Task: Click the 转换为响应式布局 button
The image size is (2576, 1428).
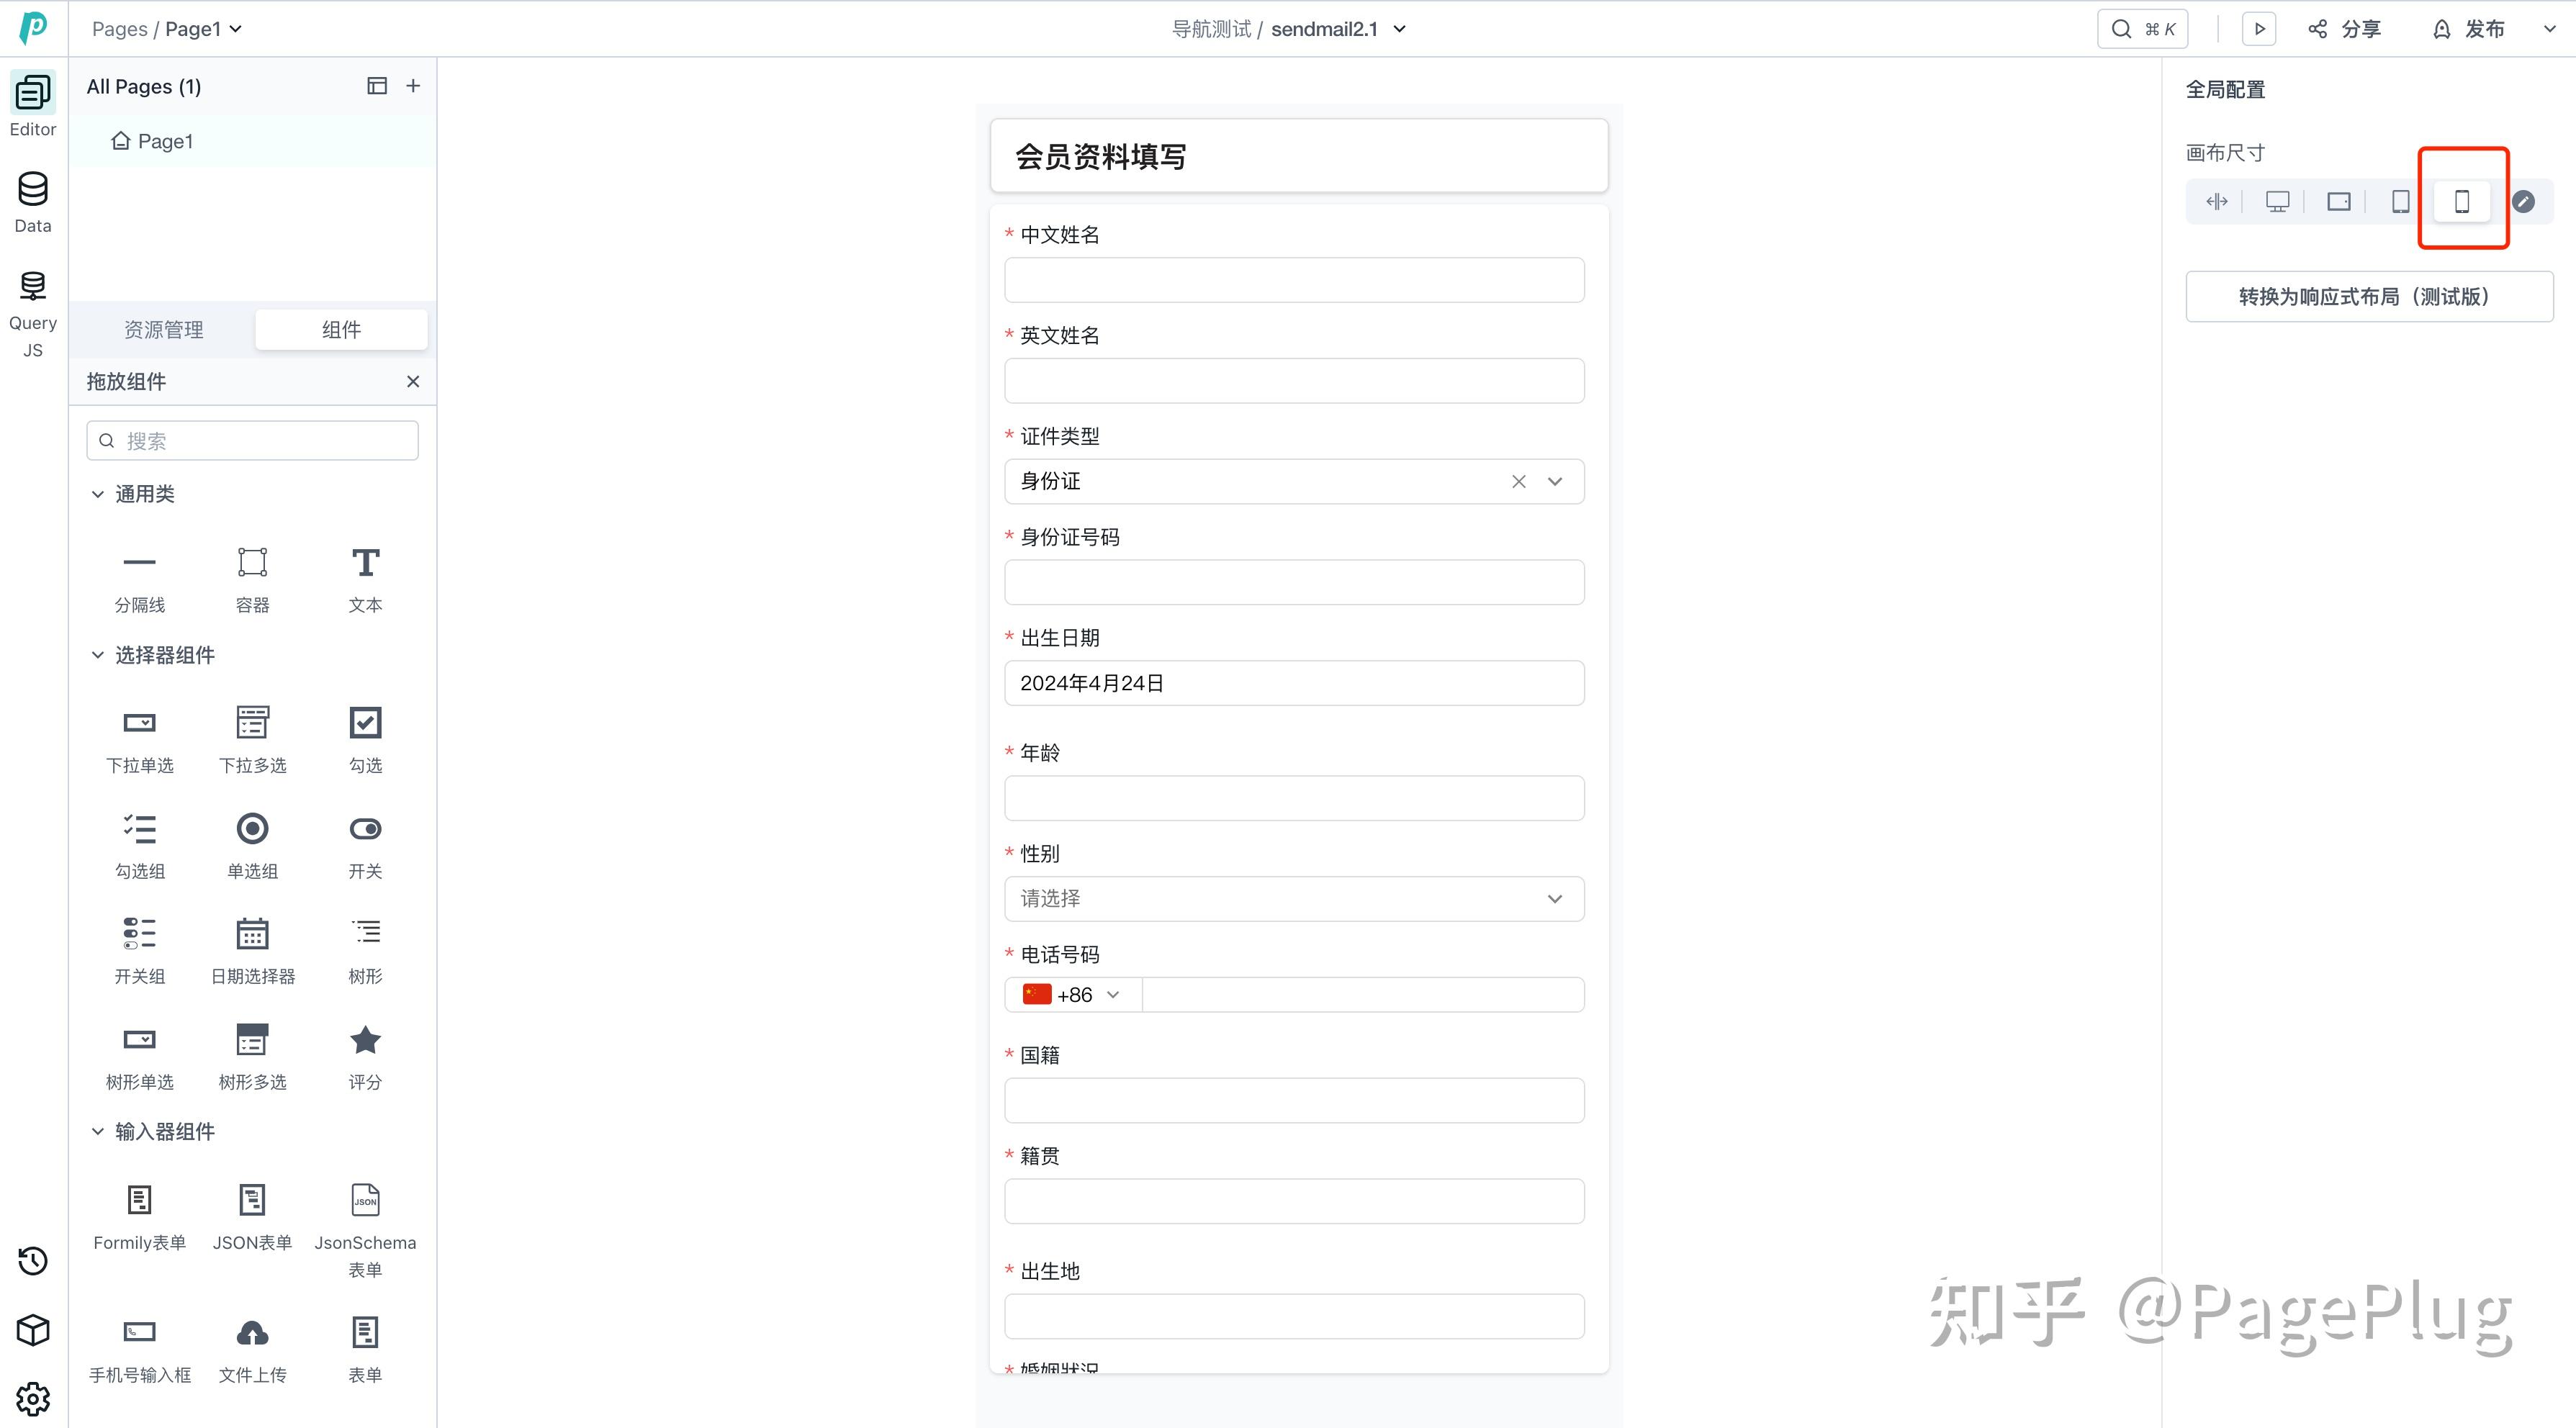Action: (x=2368, y=296)
